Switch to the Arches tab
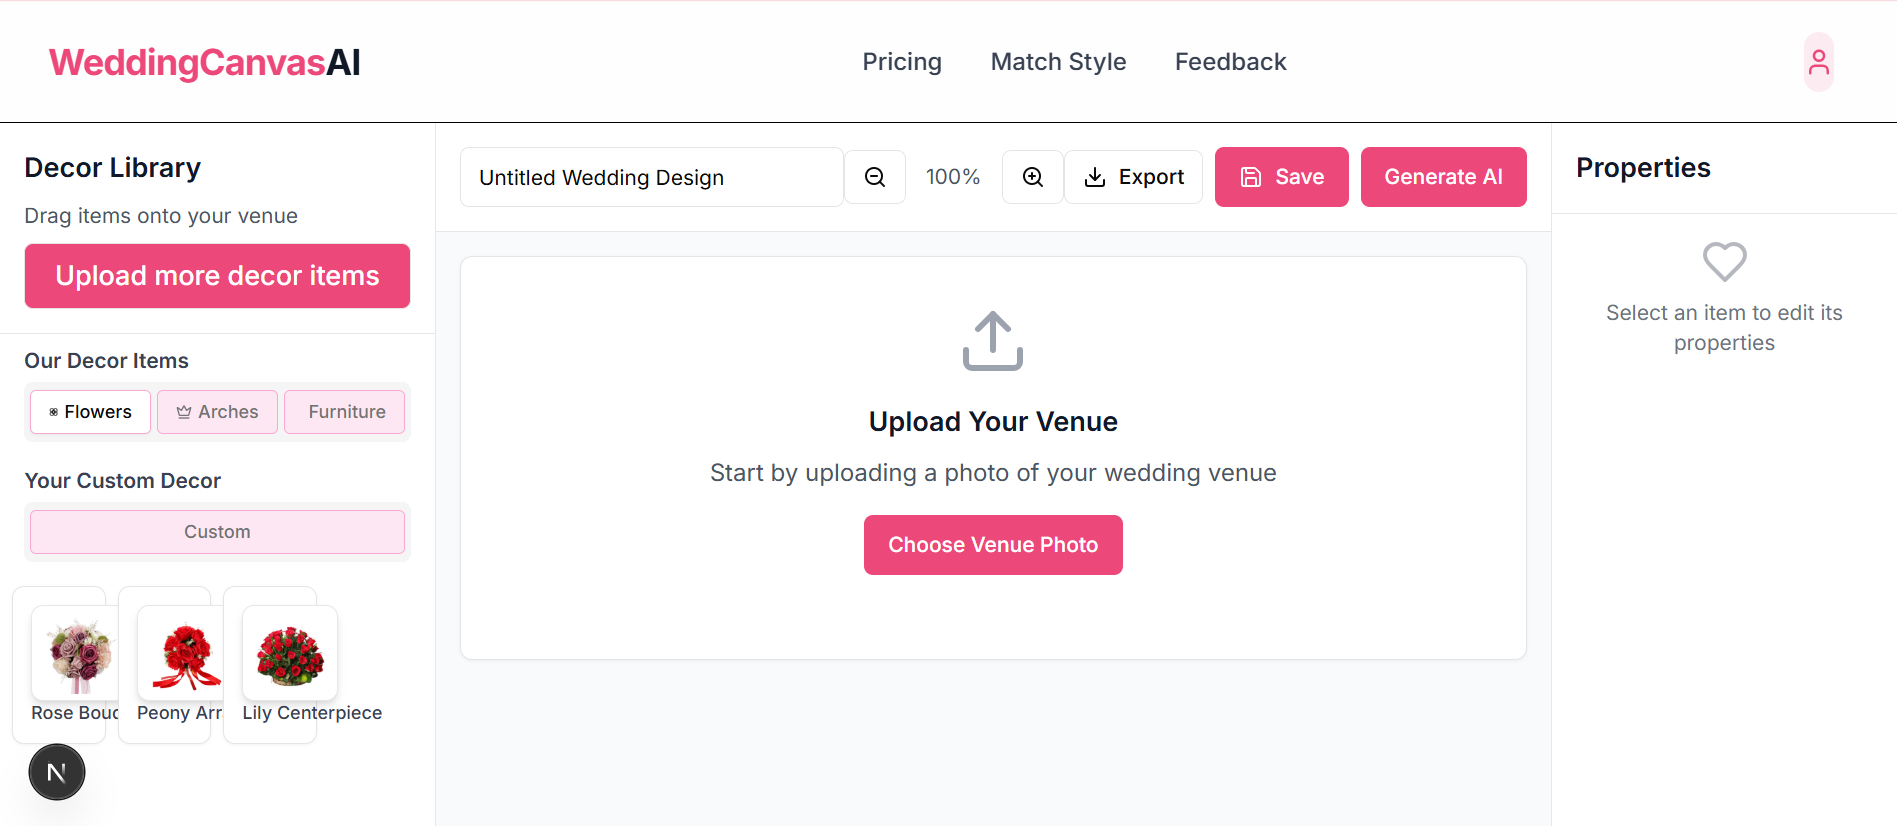The image size is (1897, 826). (x=217, y=412)
